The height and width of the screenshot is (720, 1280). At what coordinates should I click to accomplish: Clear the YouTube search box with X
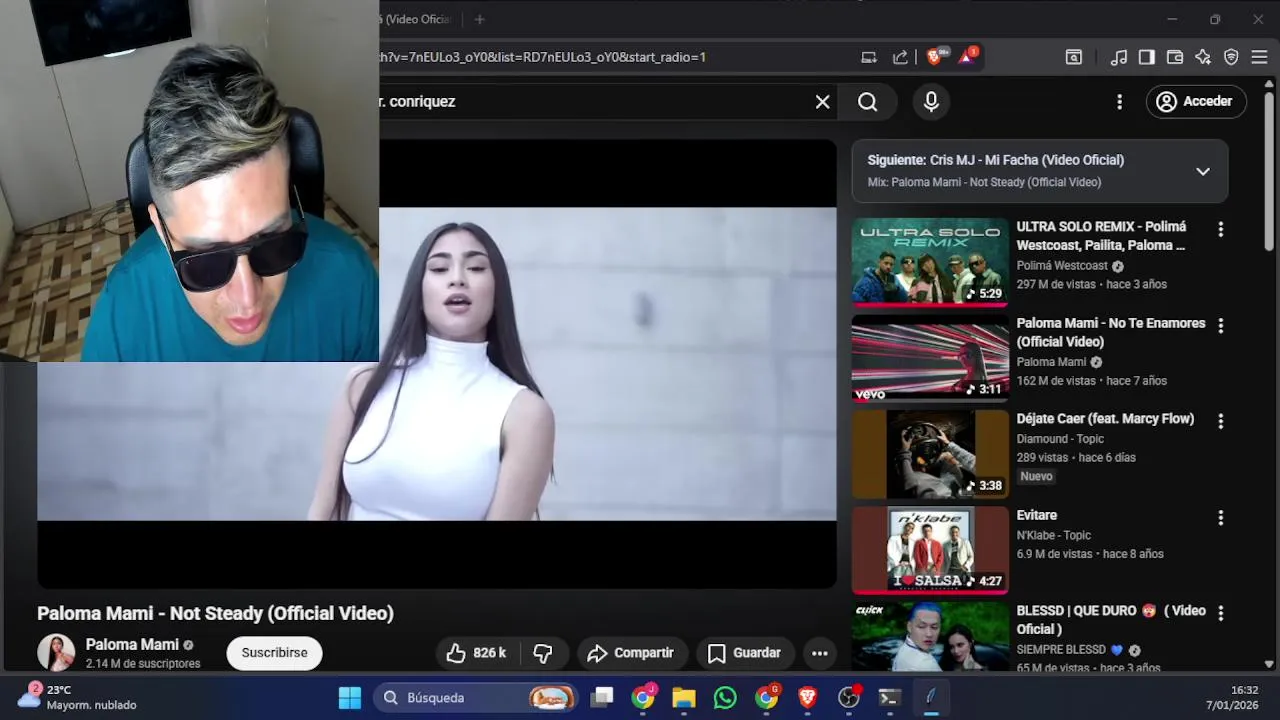pos(822,101)
